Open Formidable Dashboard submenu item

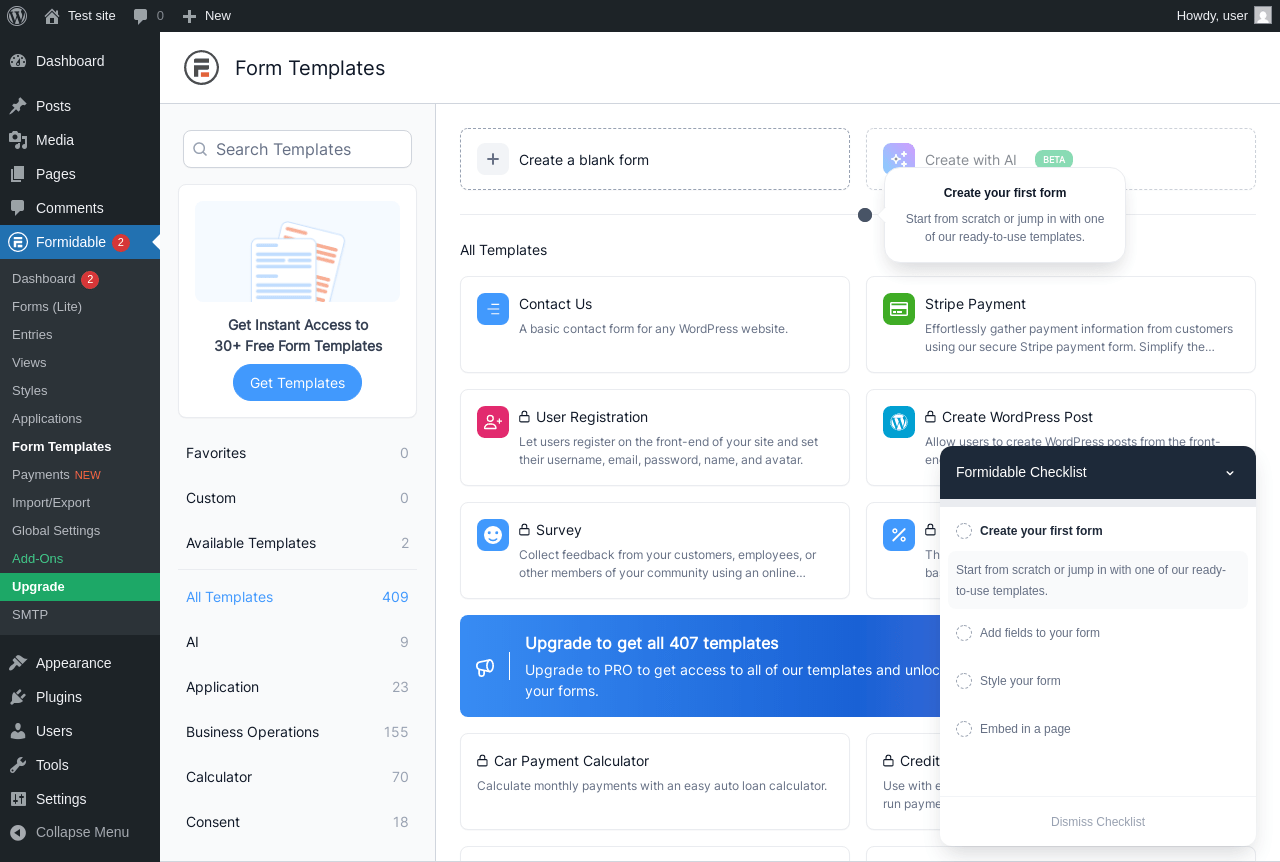pos(80,279)
